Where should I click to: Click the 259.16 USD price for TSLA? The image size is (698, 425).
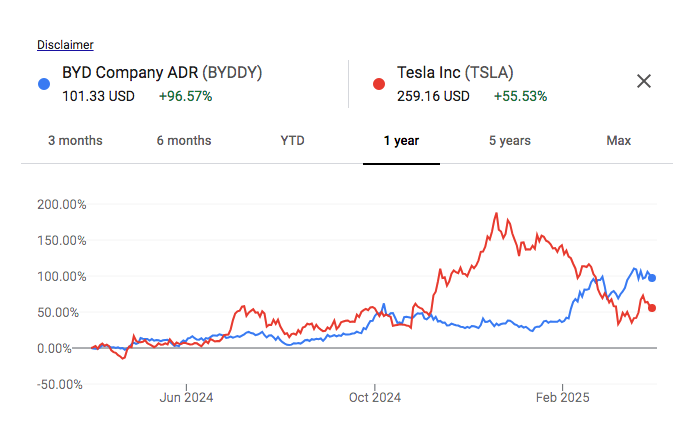tap(433, 96)
